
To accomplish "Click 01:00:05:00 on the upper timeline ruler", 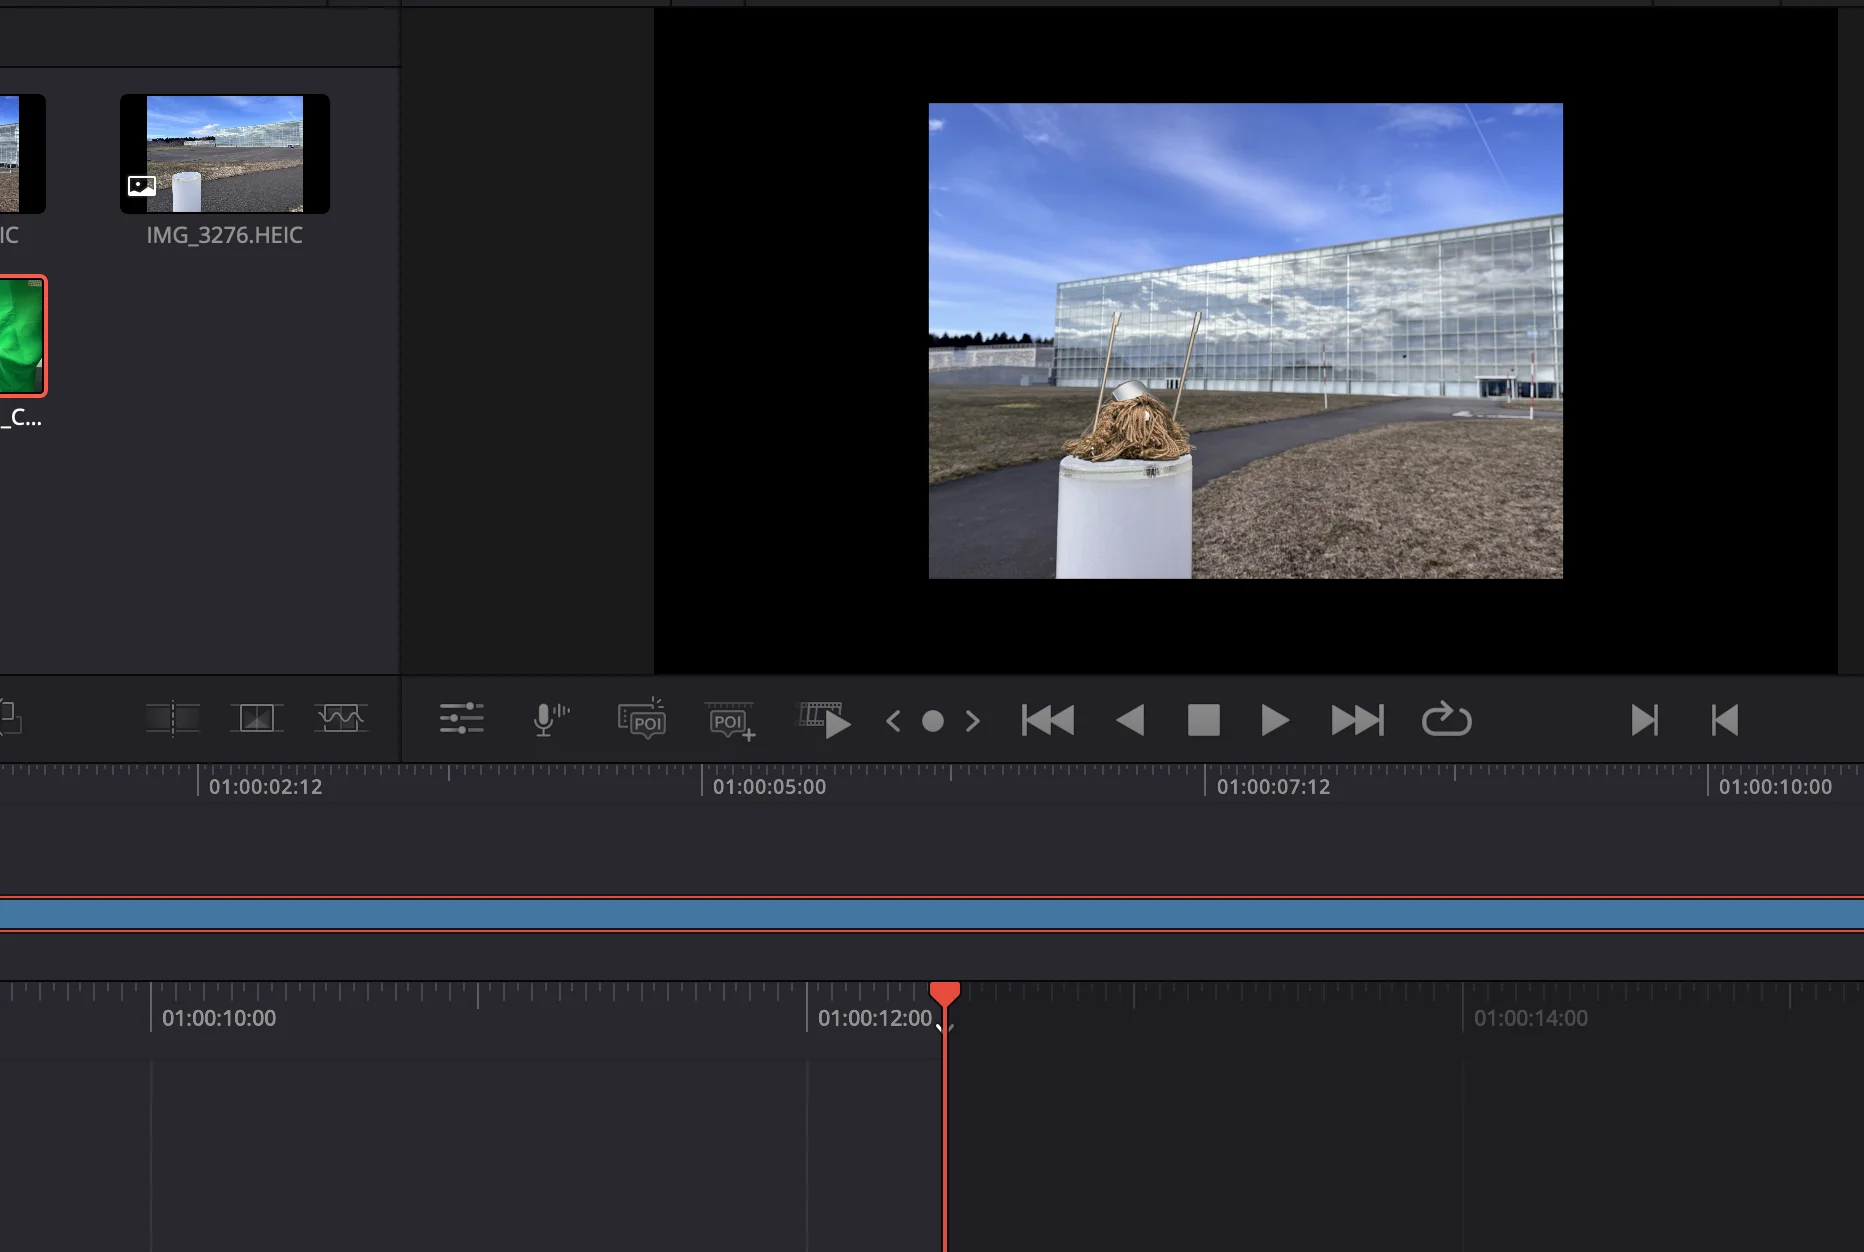I will 770,787.
